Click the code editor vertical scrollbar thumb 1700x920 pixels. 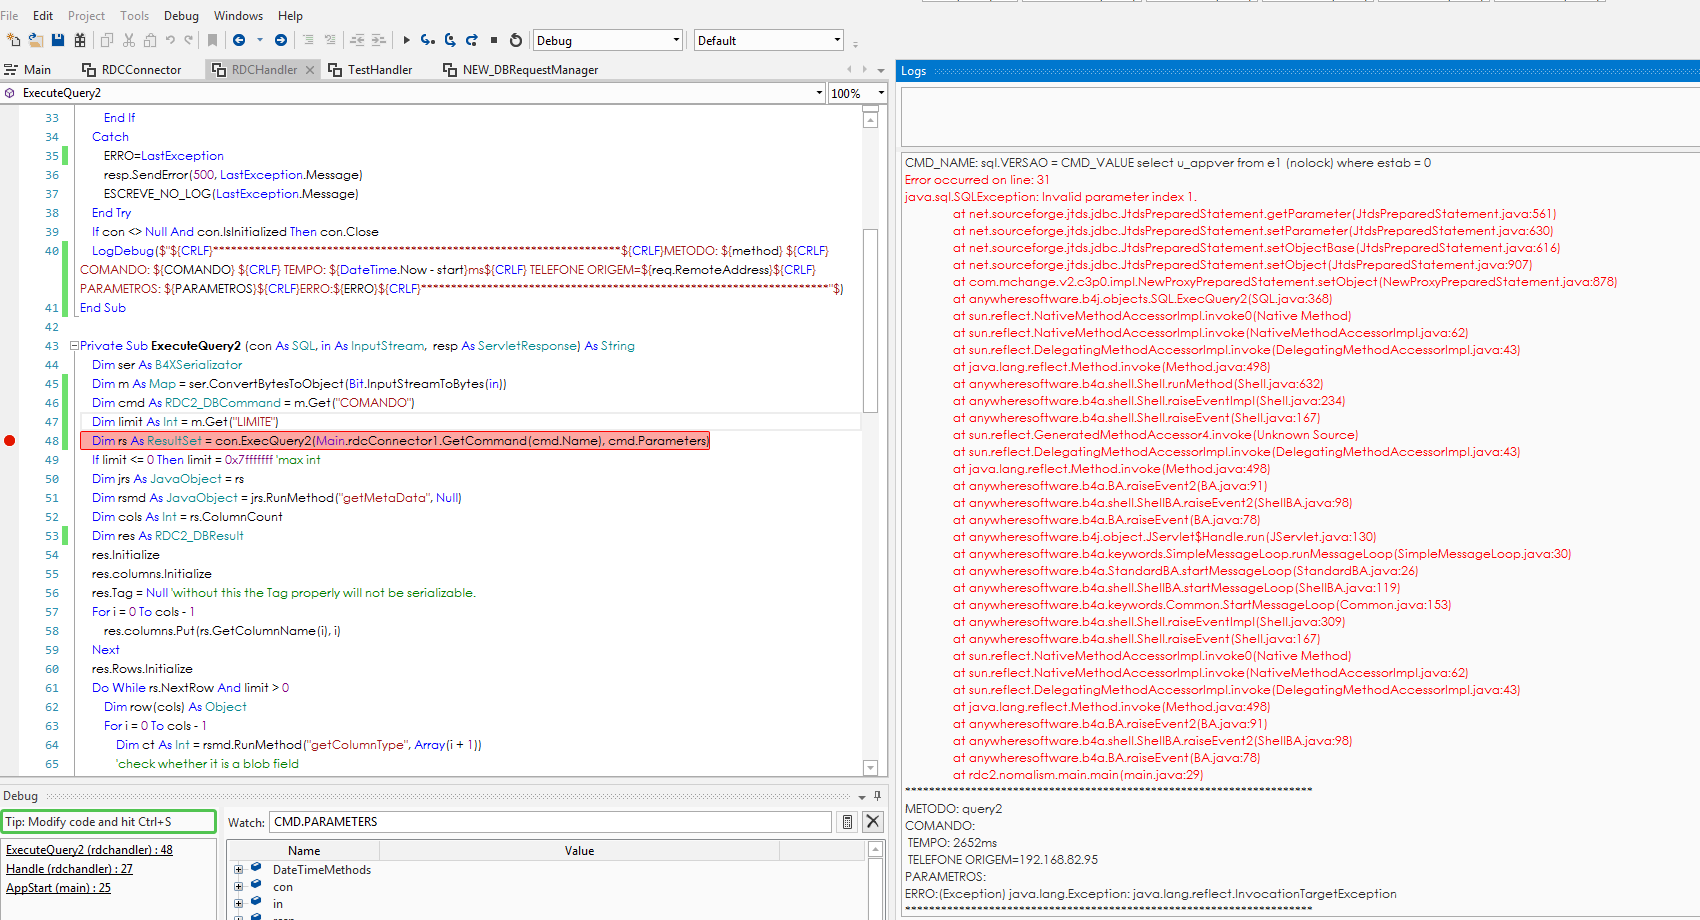point(870,320)
